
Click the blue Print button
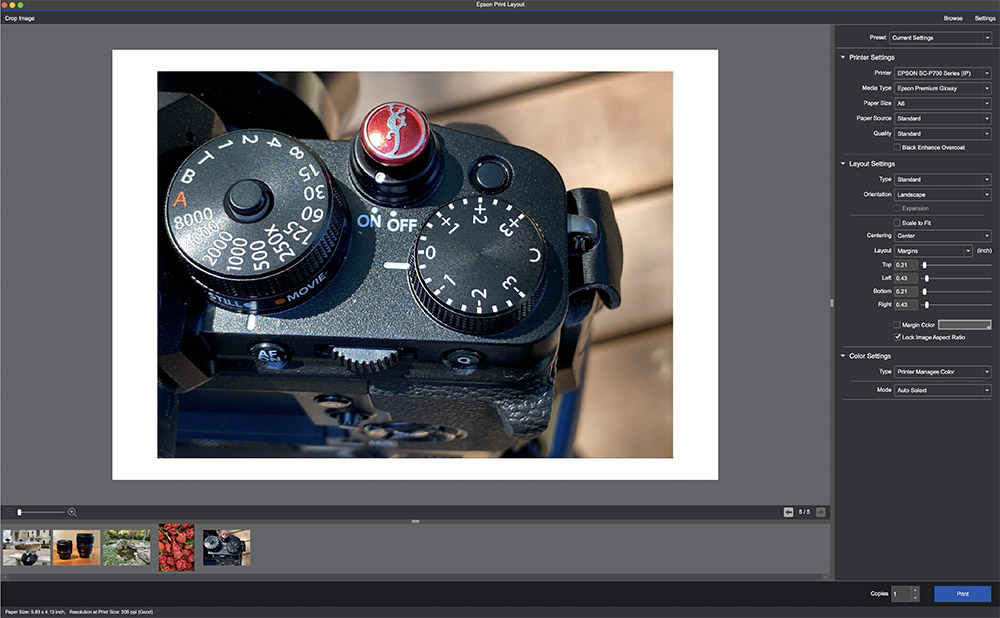[x=962, y=594]
